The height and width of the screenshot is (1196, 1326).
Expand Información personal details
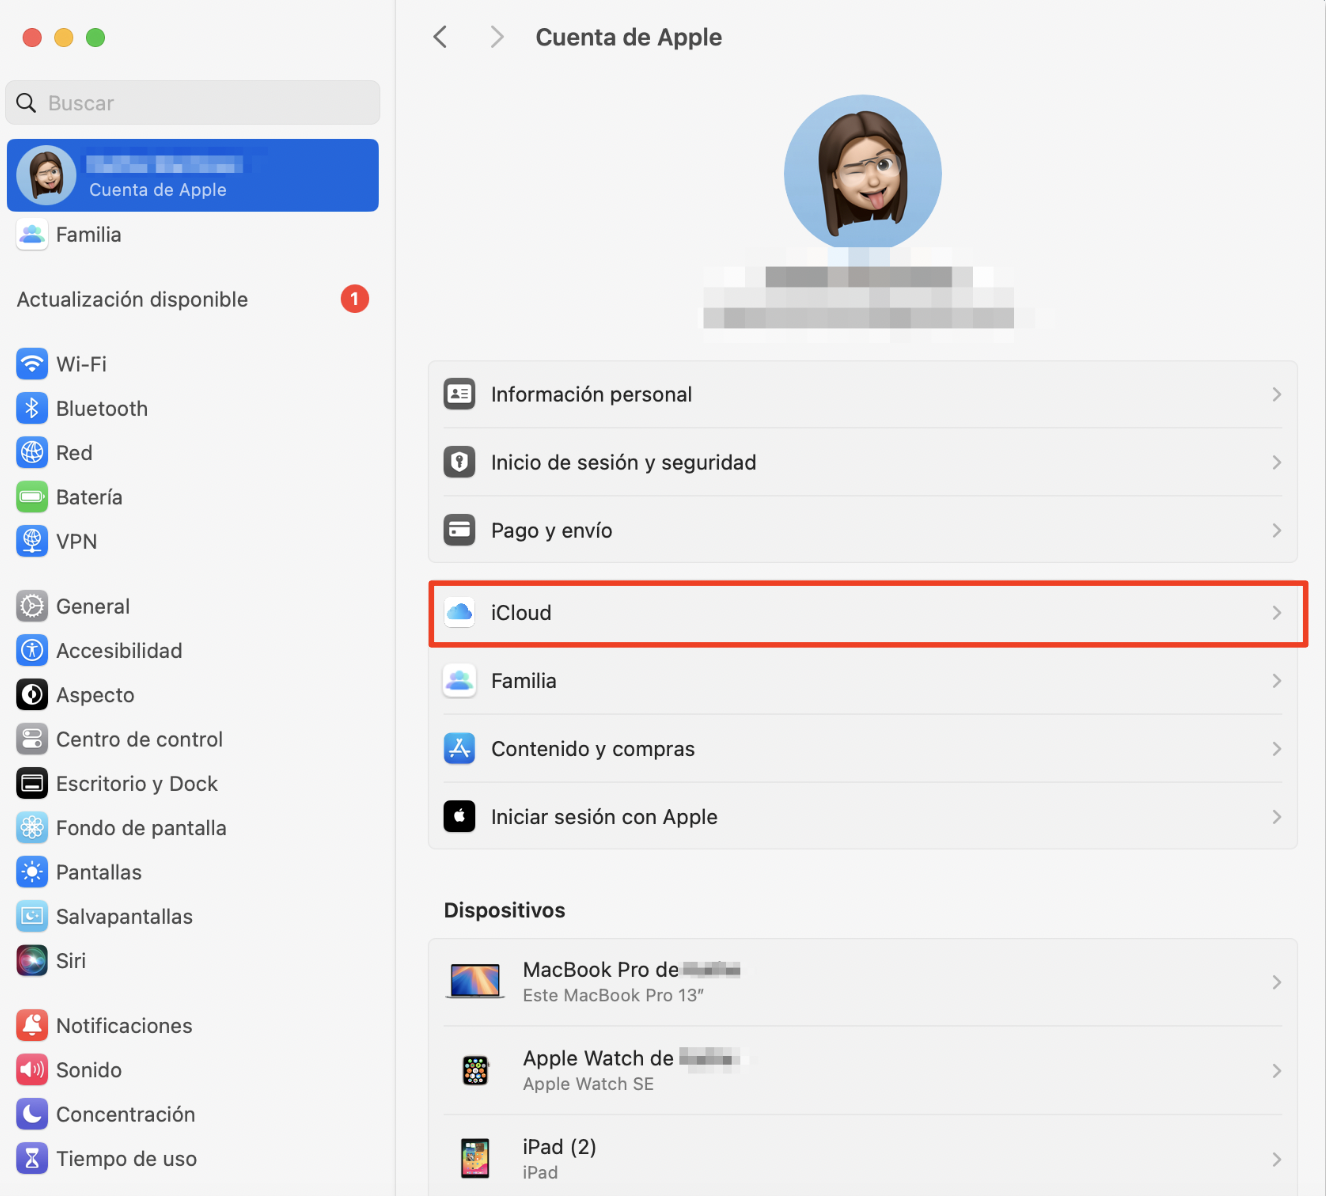pyautogui.click(x=864, y=394)
